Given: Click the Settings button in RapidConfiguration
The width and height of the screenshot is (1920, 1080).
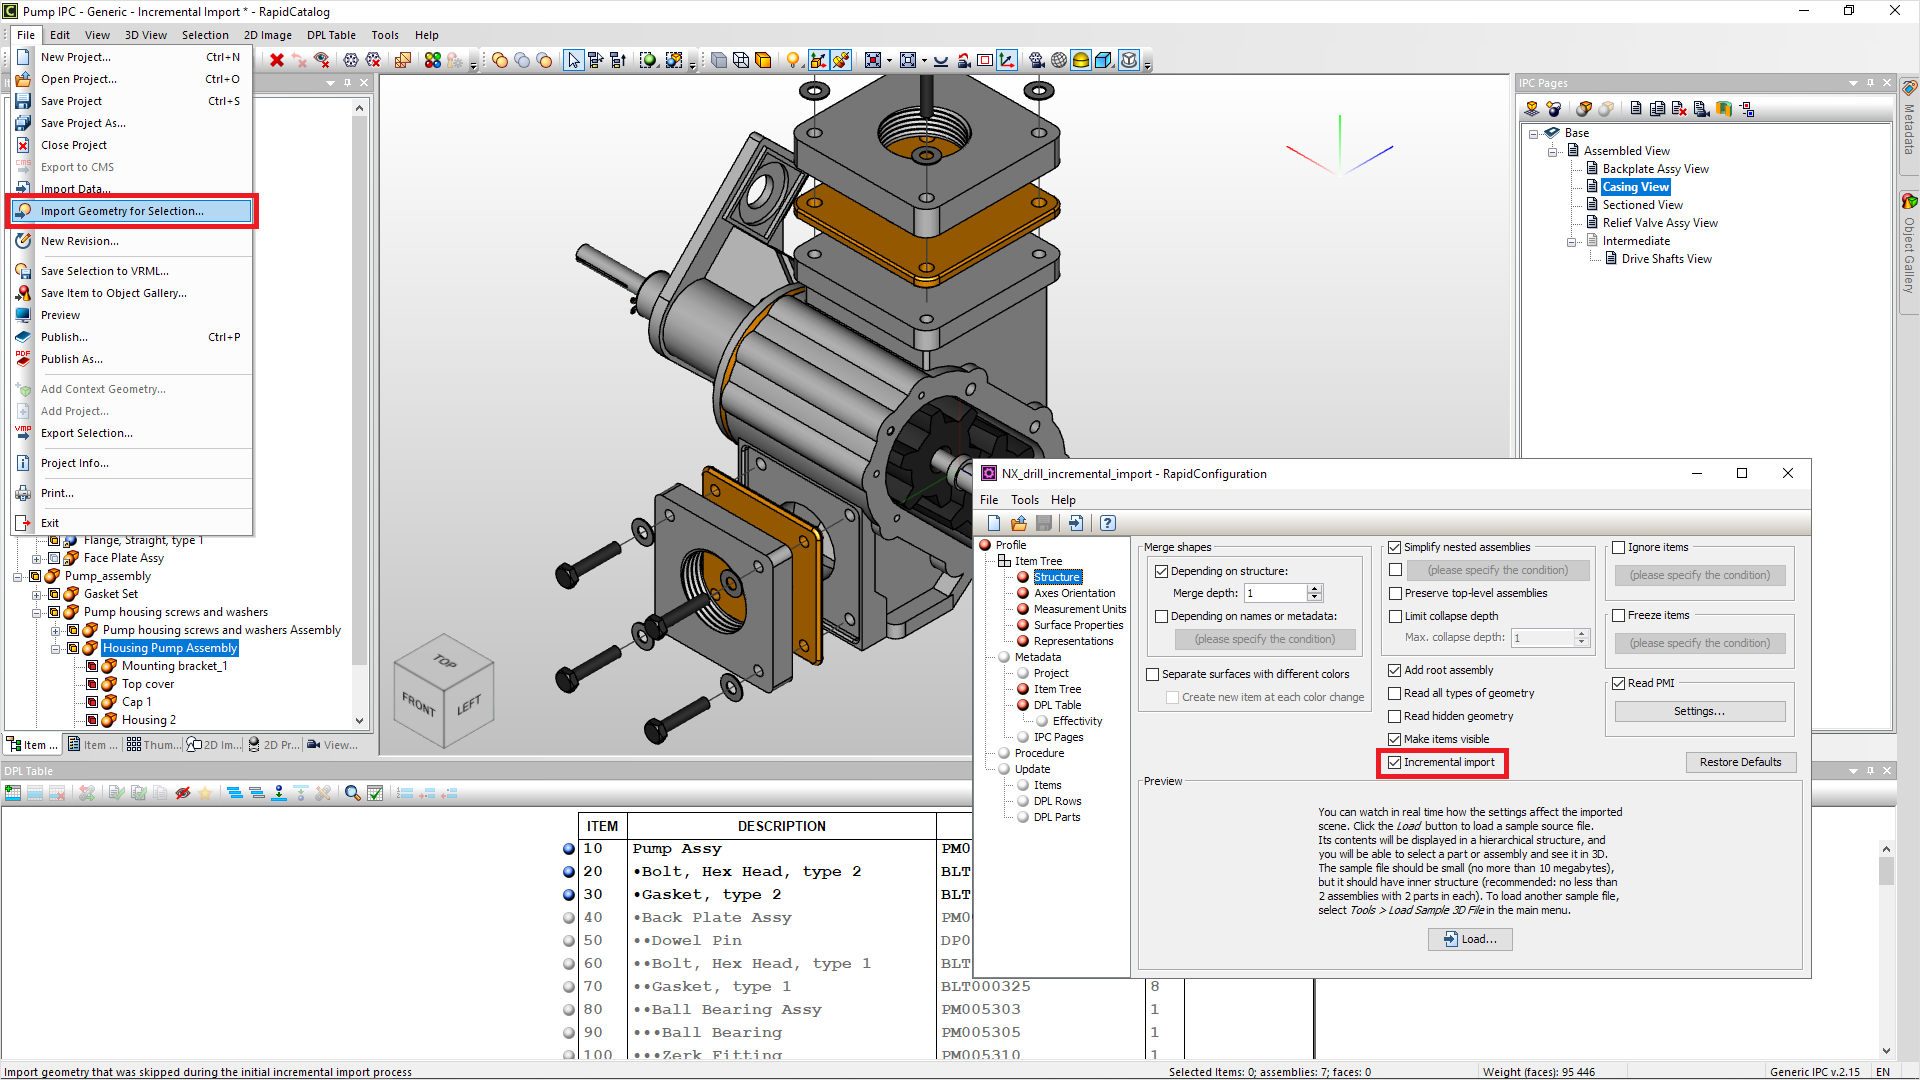Looking at the screenshot, I should pos(1700,711).
